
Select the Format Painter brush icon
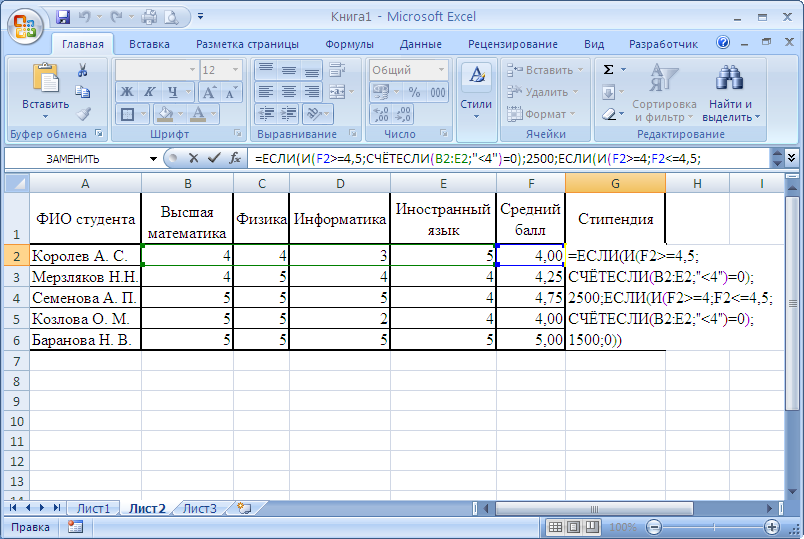[83, 114]
